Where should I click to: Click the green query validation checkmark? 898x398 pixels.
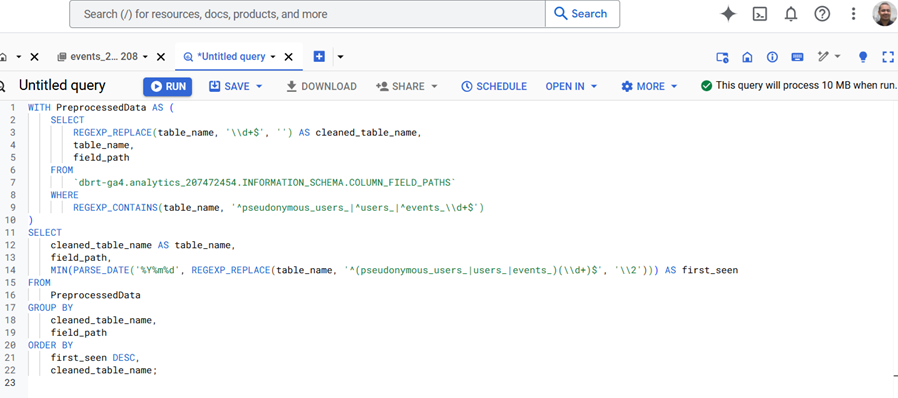706,86
